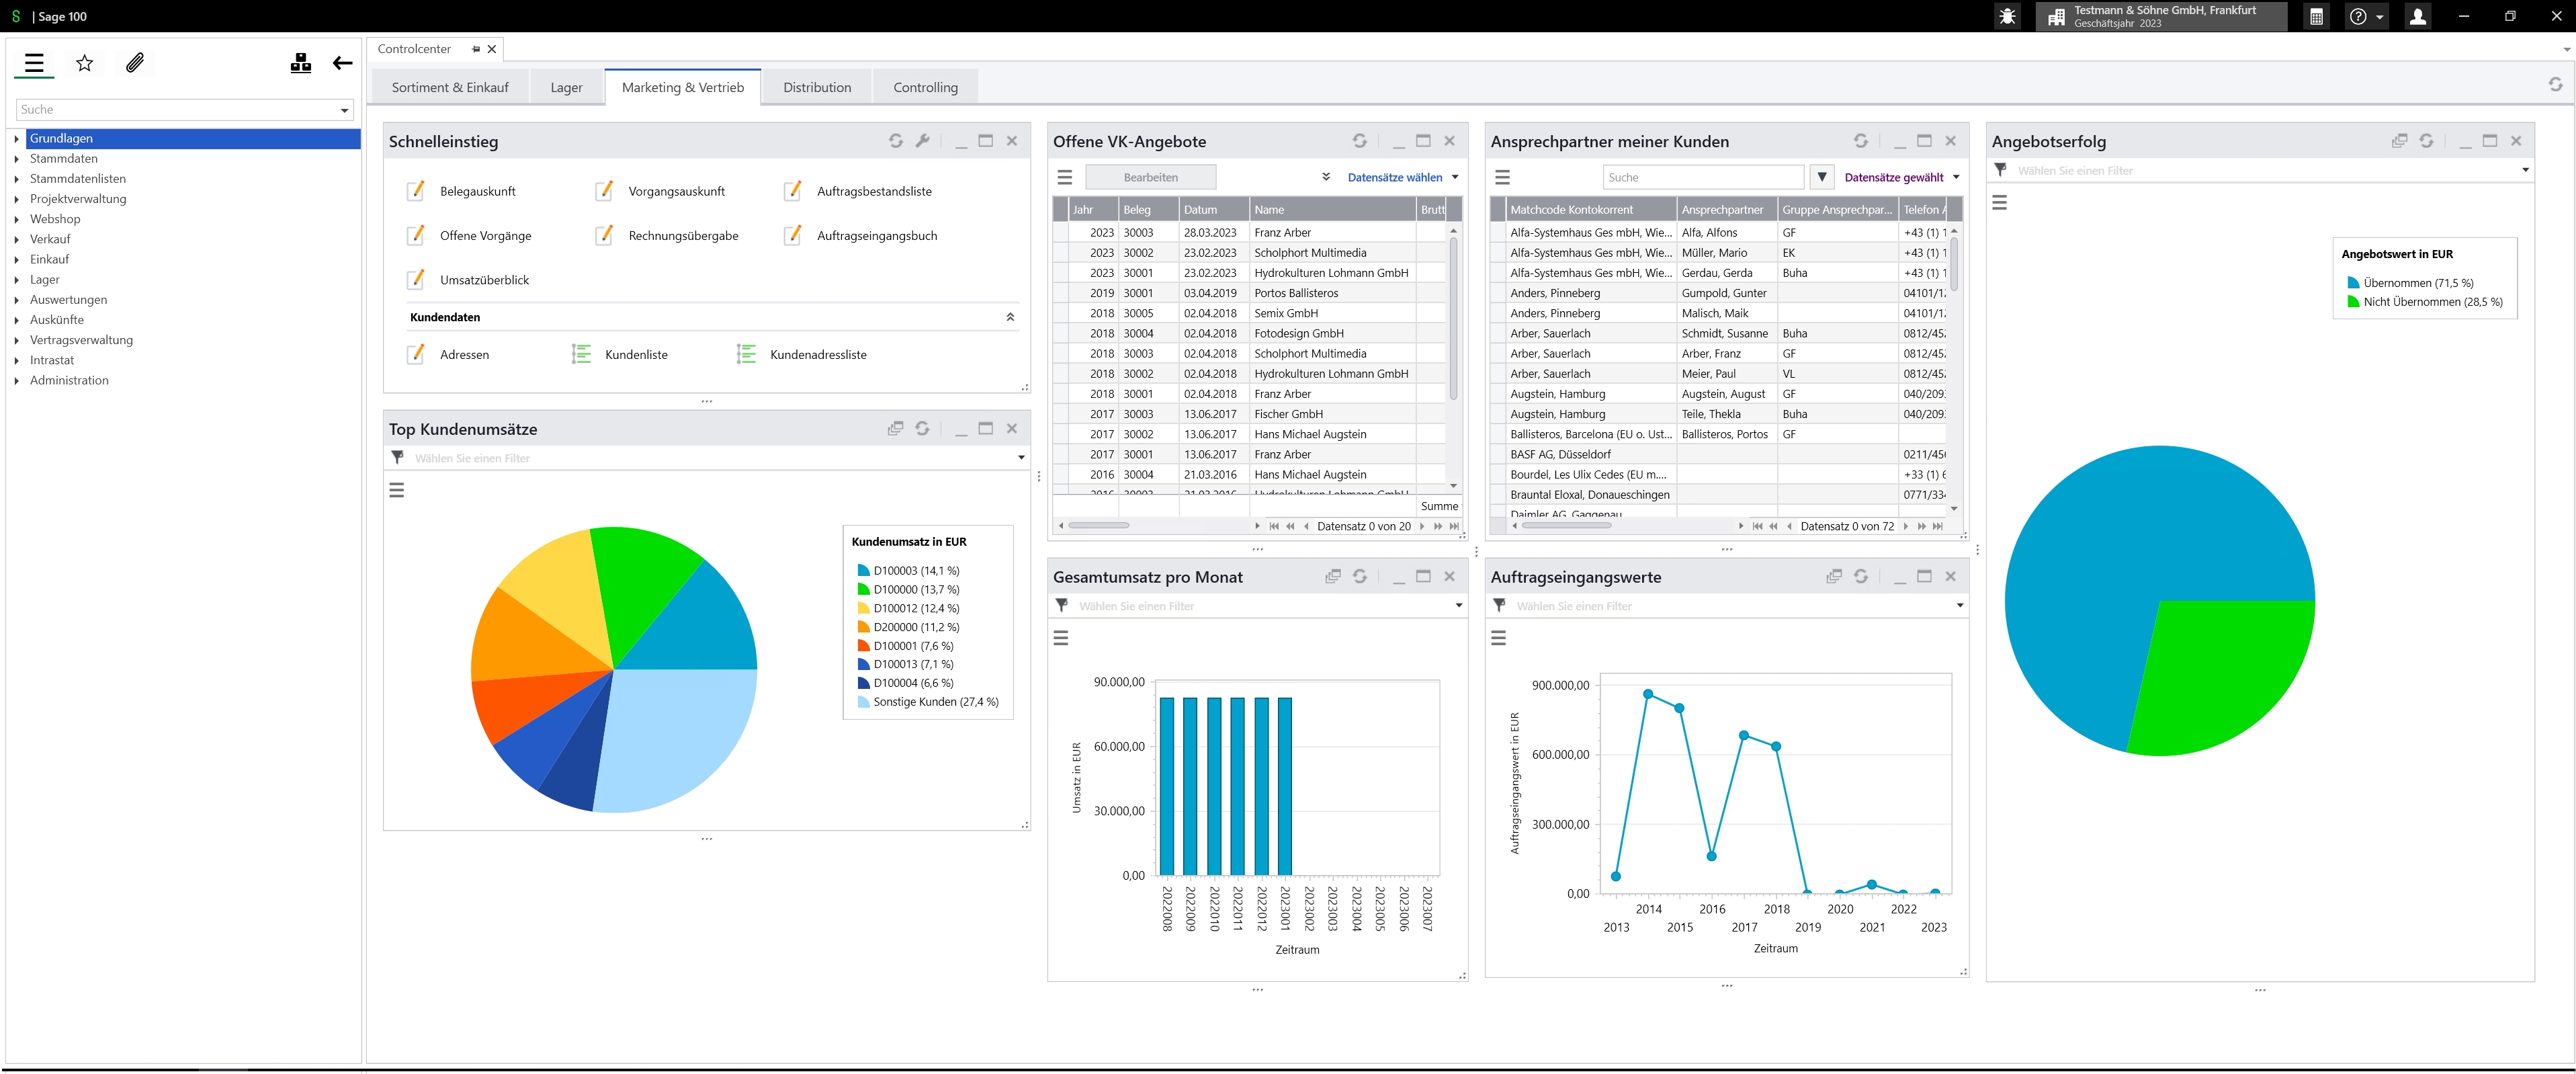
Task: Click the bug report icon
Action: [2007, 17]
